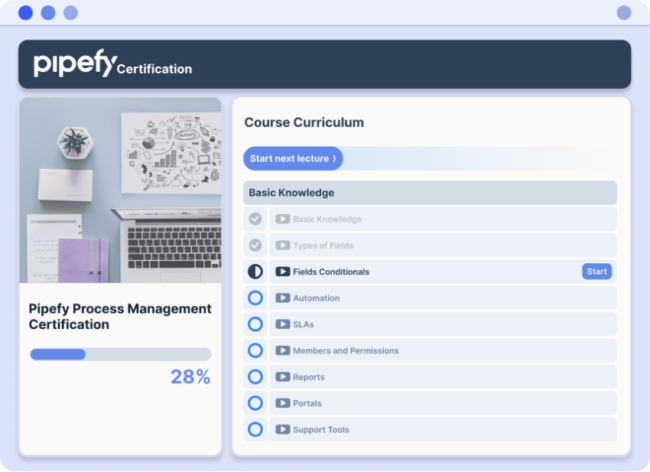
Task: Open the Automation lecture
Action: pyautogui.click(x=443, y=298)
